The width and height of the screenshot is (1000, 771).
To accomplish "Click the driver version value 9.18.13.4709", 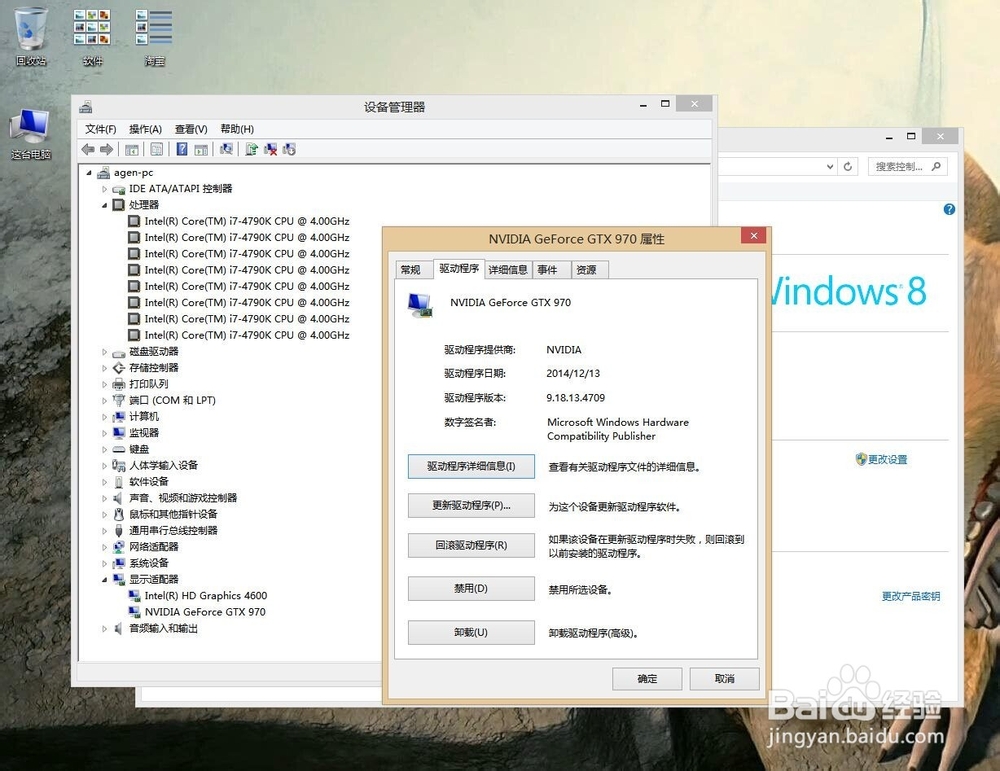I will coord(575,398).
